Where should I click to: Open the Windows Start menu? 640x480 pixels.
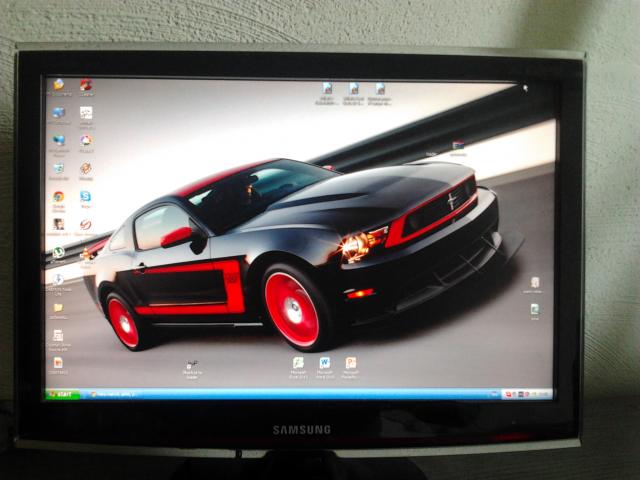(62, 394)
